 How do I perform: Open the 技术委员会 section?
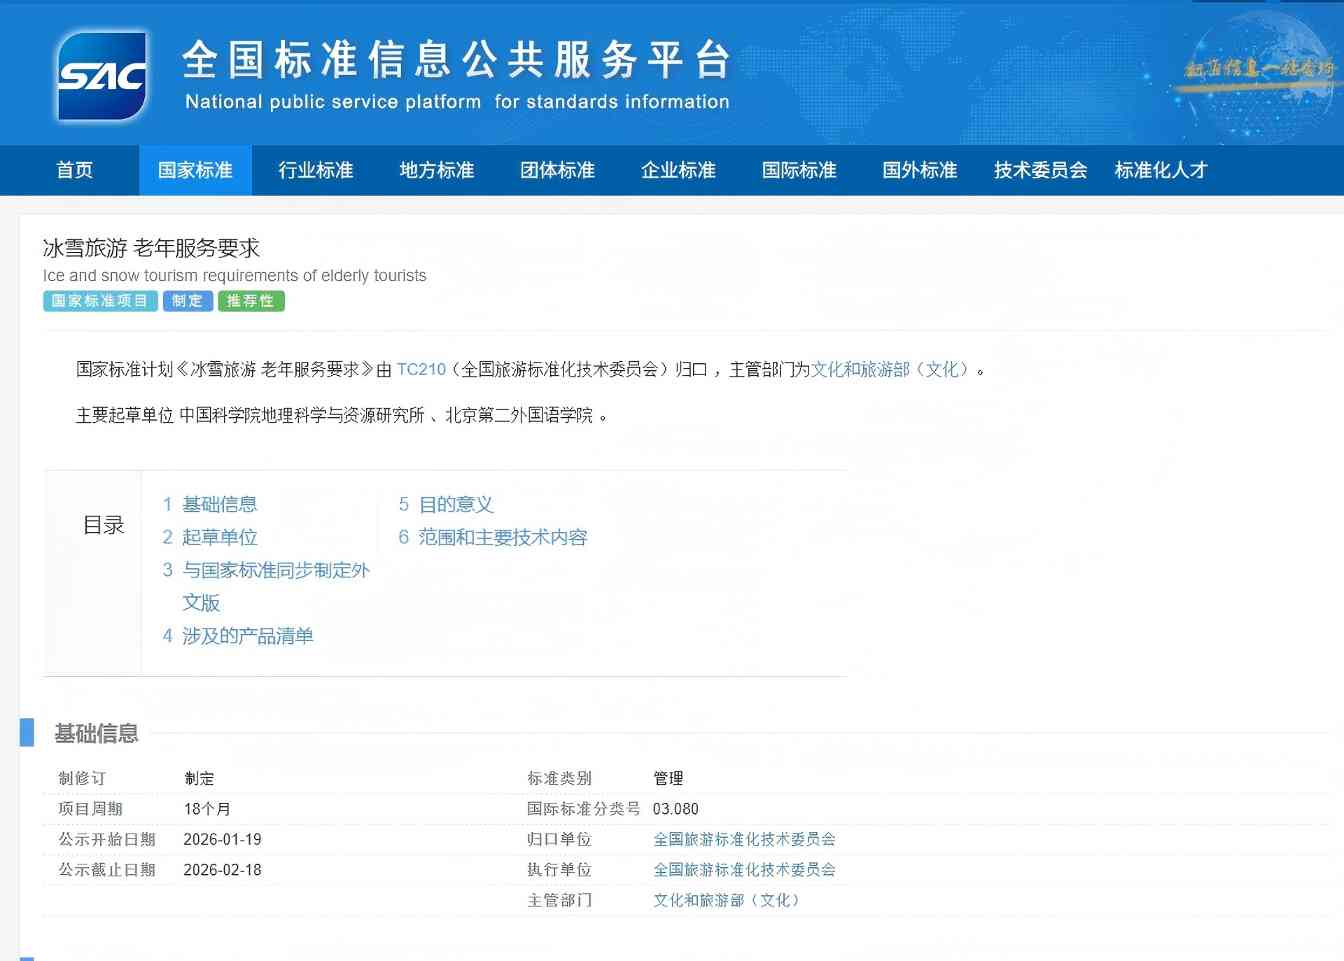point(1040,170)
